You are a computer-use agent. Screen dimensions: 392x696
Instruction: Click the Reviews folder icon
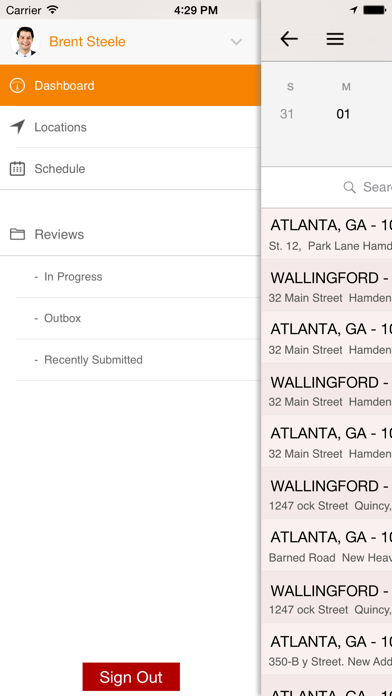tap(17, 234)
